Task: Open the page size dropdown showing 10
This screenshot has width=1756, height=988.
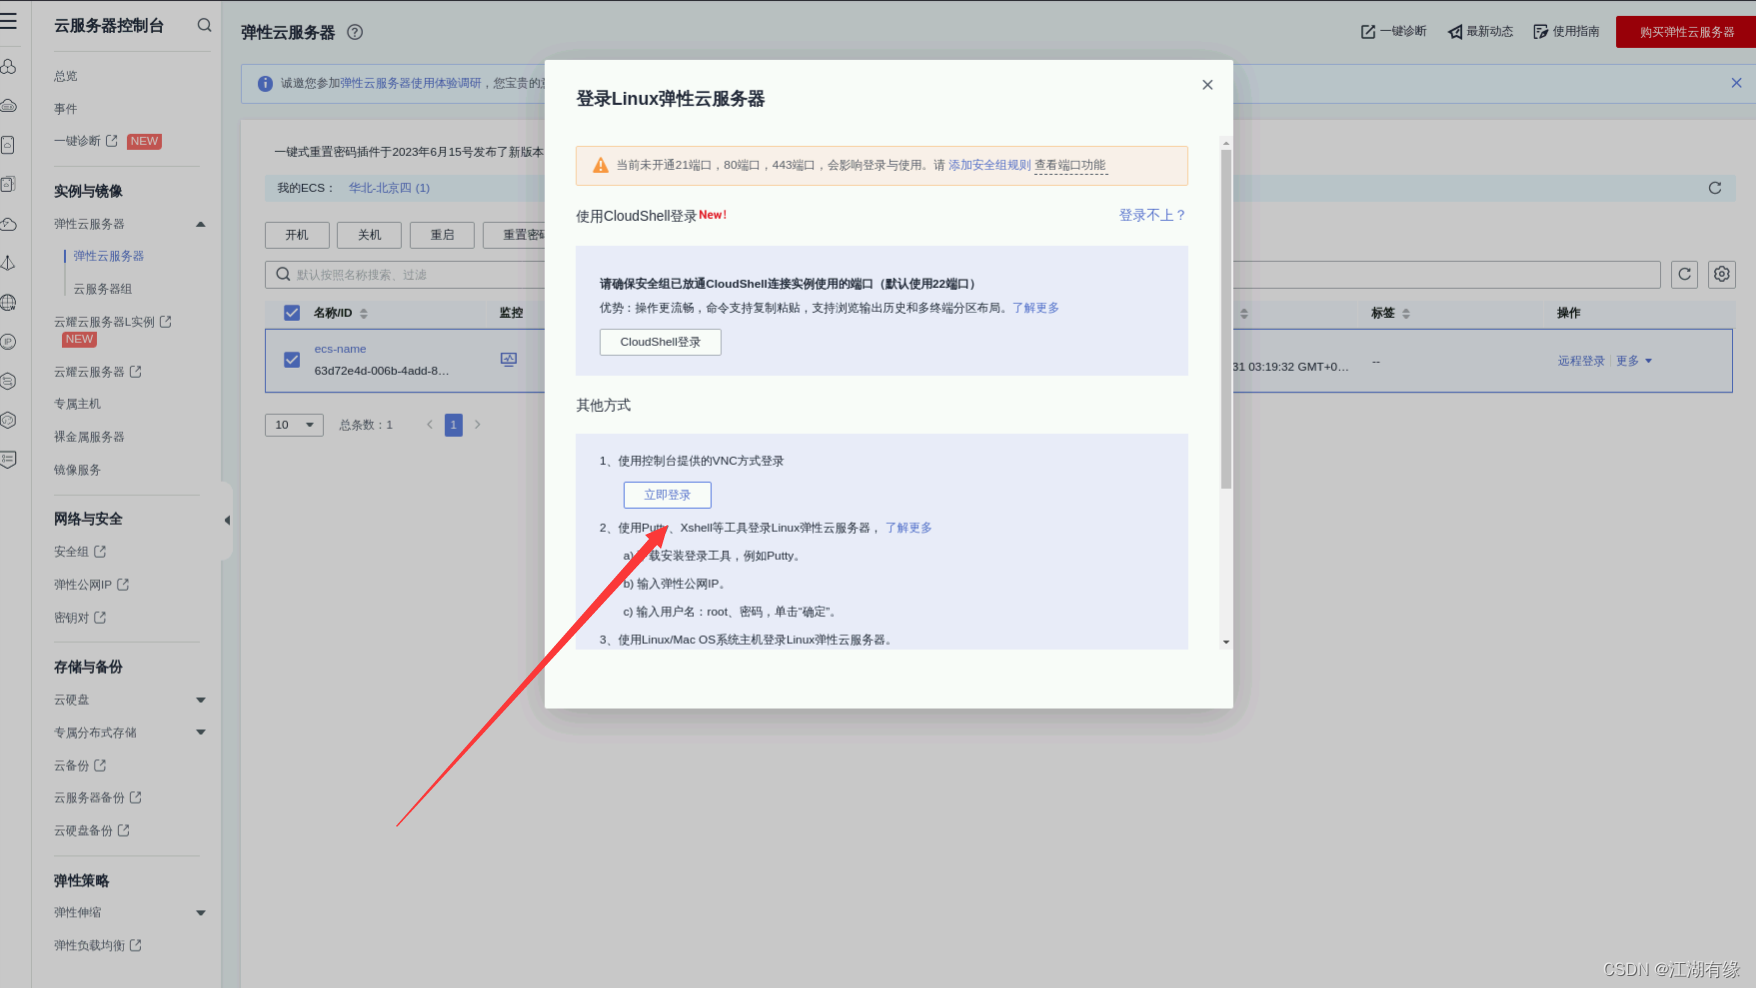Action: tap(294, 425)
